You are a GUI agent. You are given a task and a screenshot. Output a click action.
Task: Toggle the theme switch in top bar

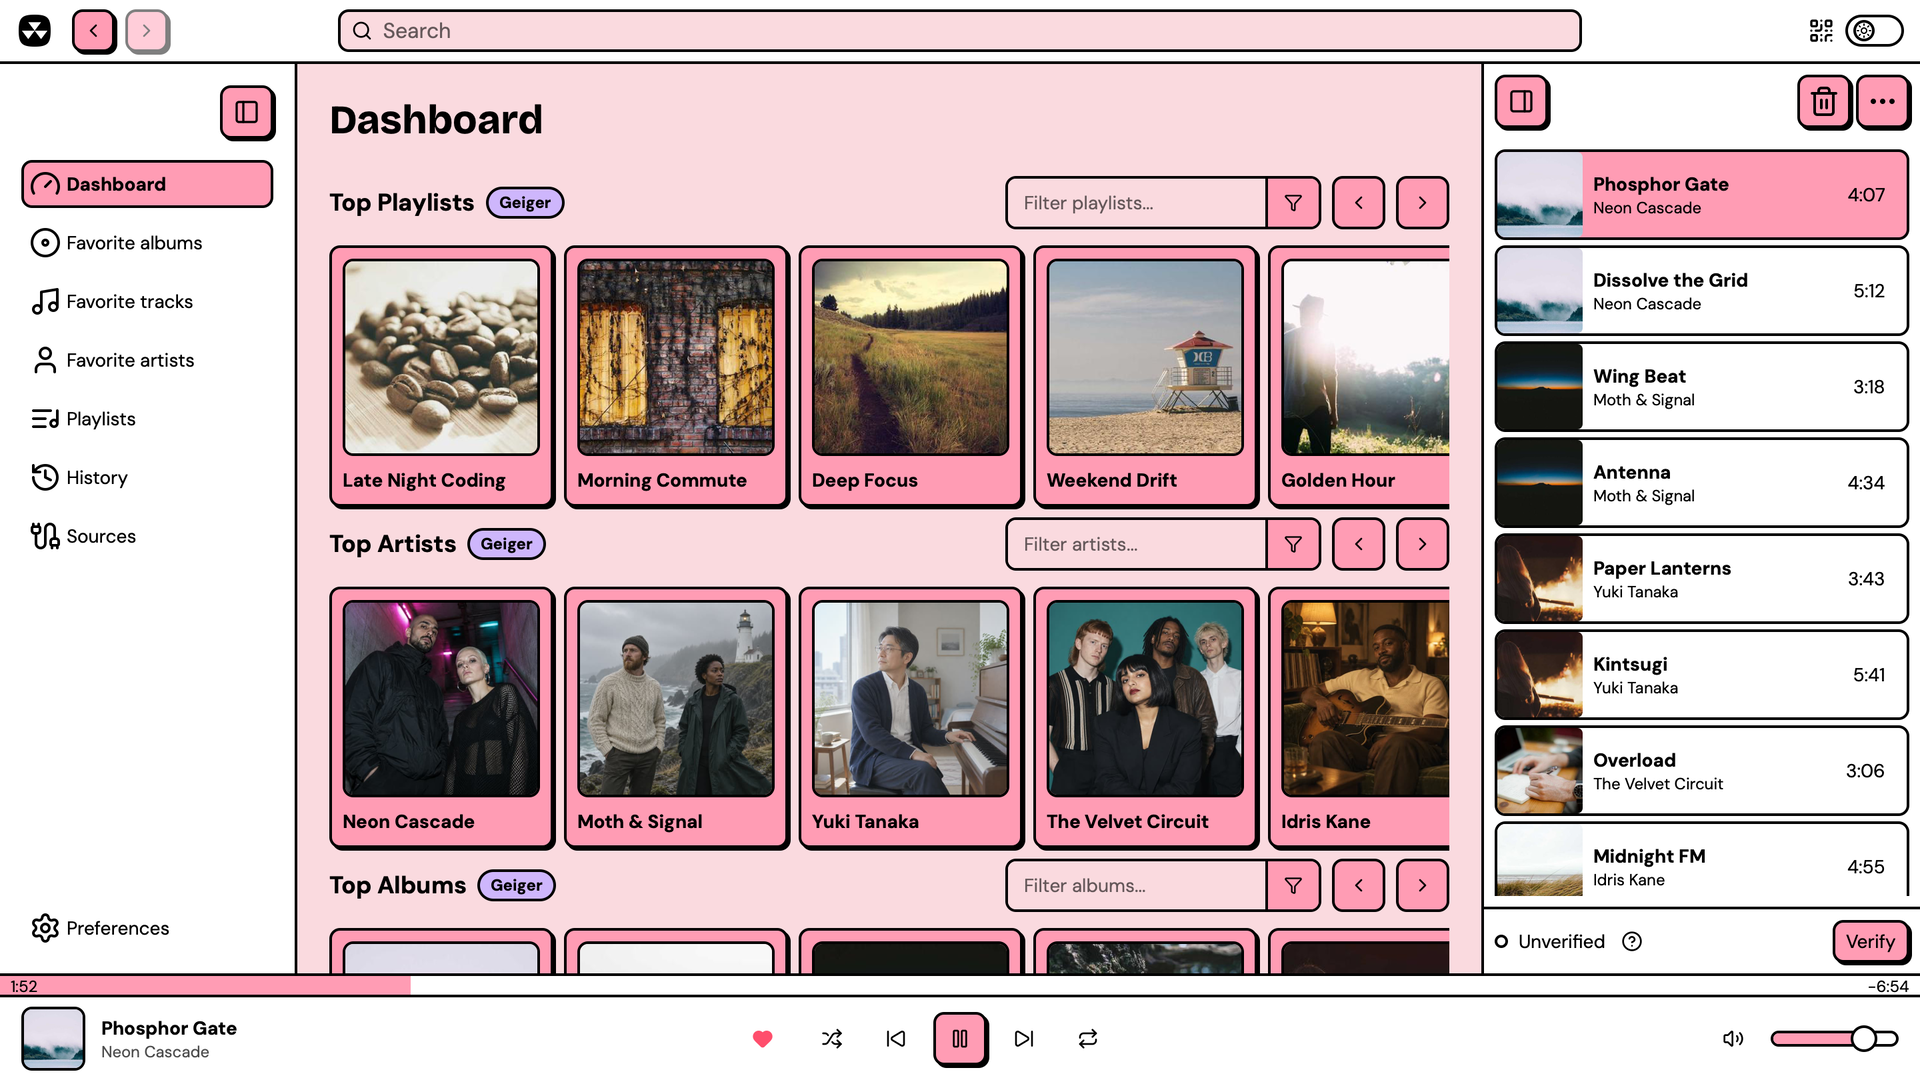[1874, 31]
